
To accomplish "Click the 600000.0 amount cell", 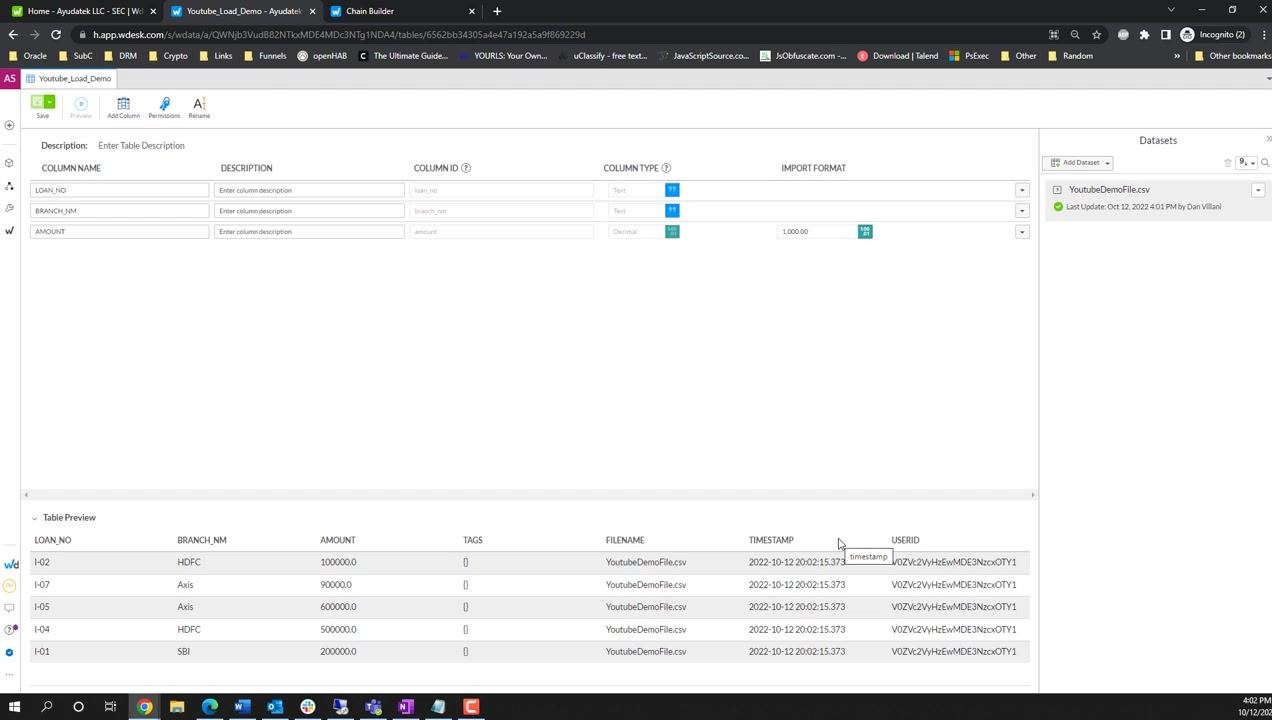I will [x=338, y=607].
